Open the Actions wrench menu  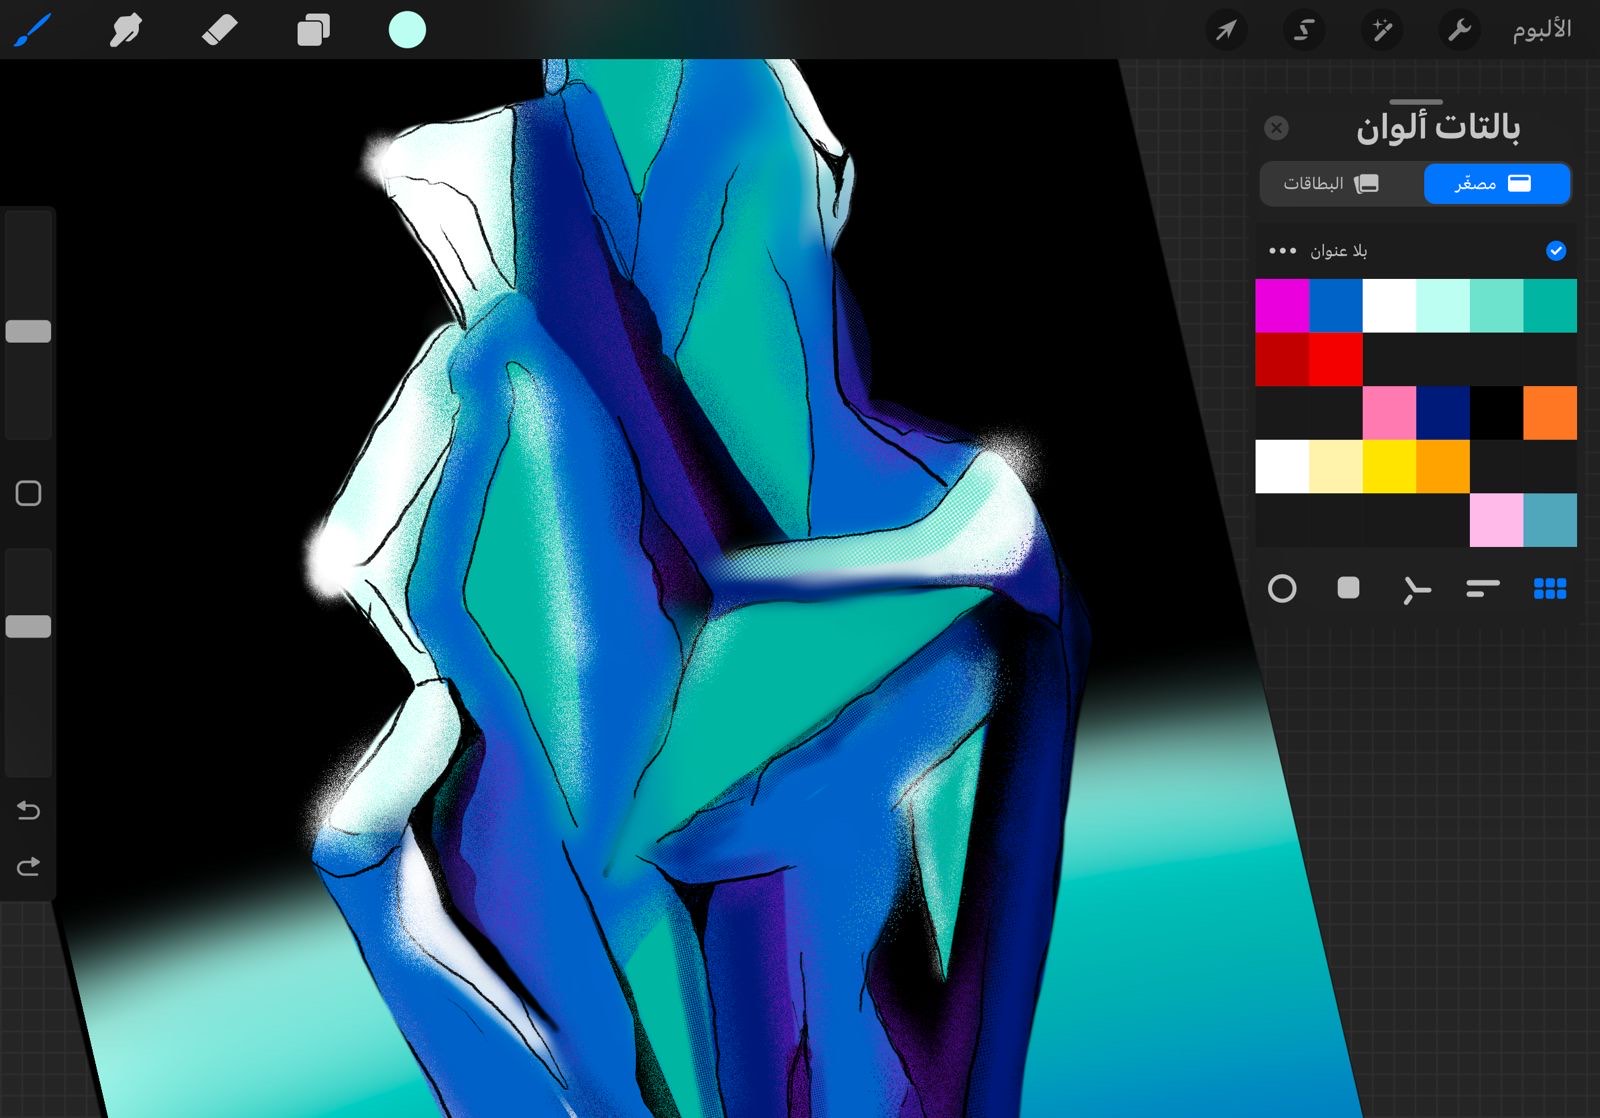click(1460, 30)
